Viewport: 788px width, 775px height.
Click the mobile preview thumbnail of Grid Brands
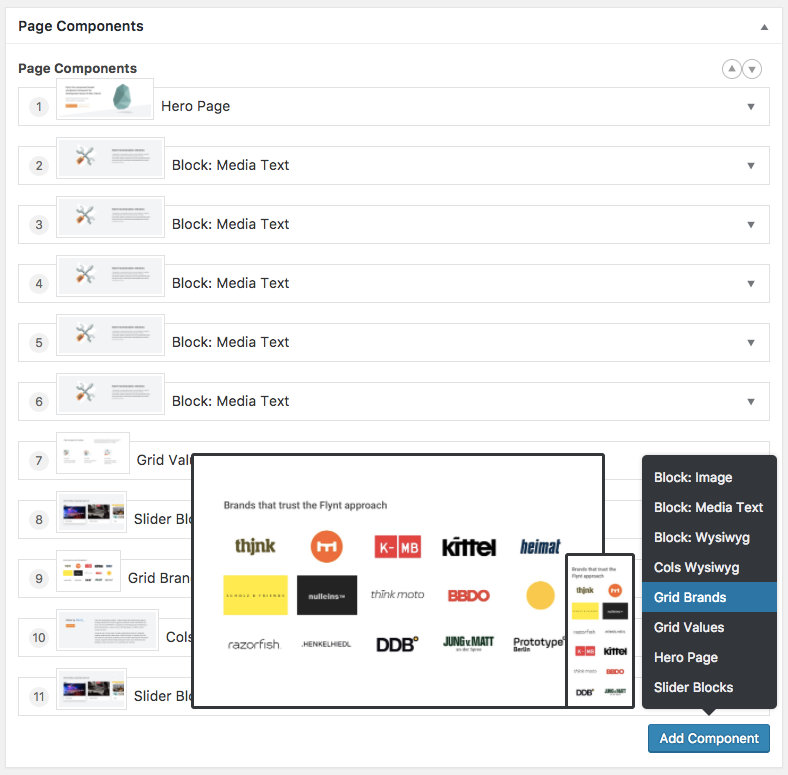tap(600, 631)
